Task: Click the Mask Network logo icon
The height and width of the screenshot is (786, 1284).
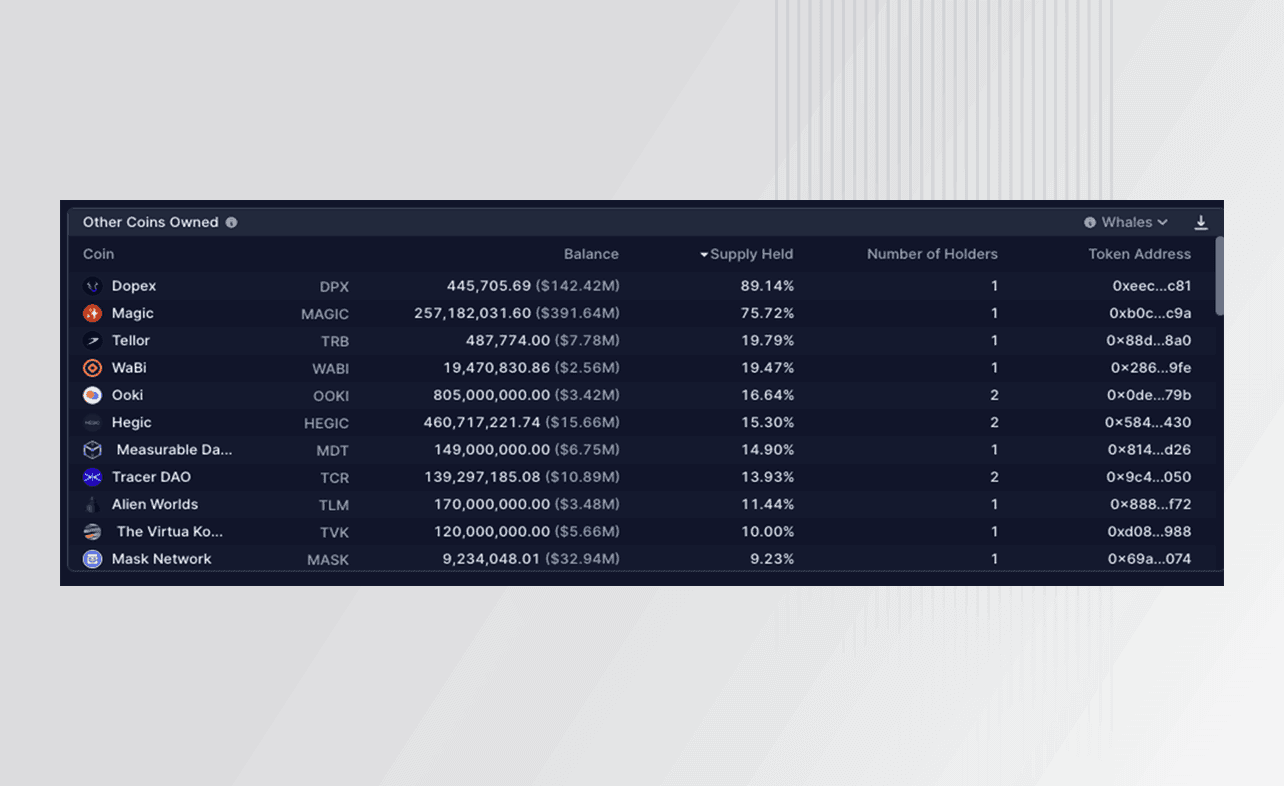Action: [x=92, y=559]
